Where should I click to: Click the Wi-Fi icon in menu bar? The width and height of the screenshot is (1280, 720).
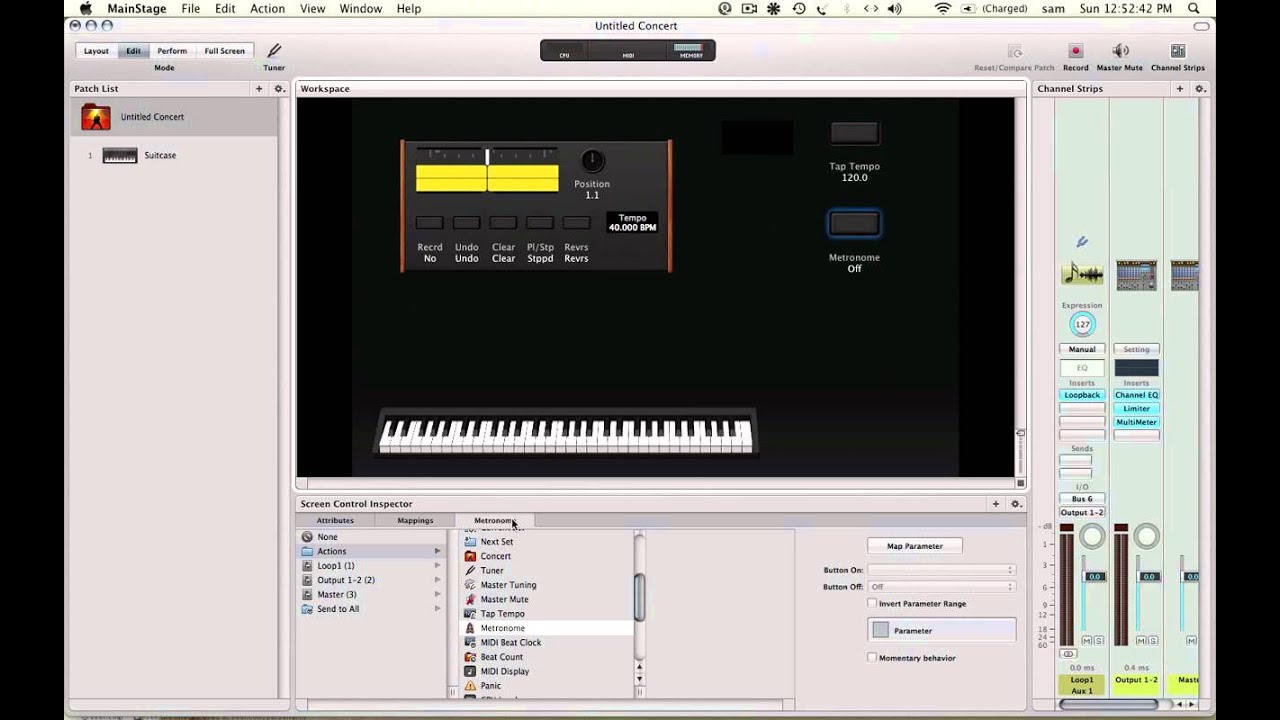pos(942,8)
